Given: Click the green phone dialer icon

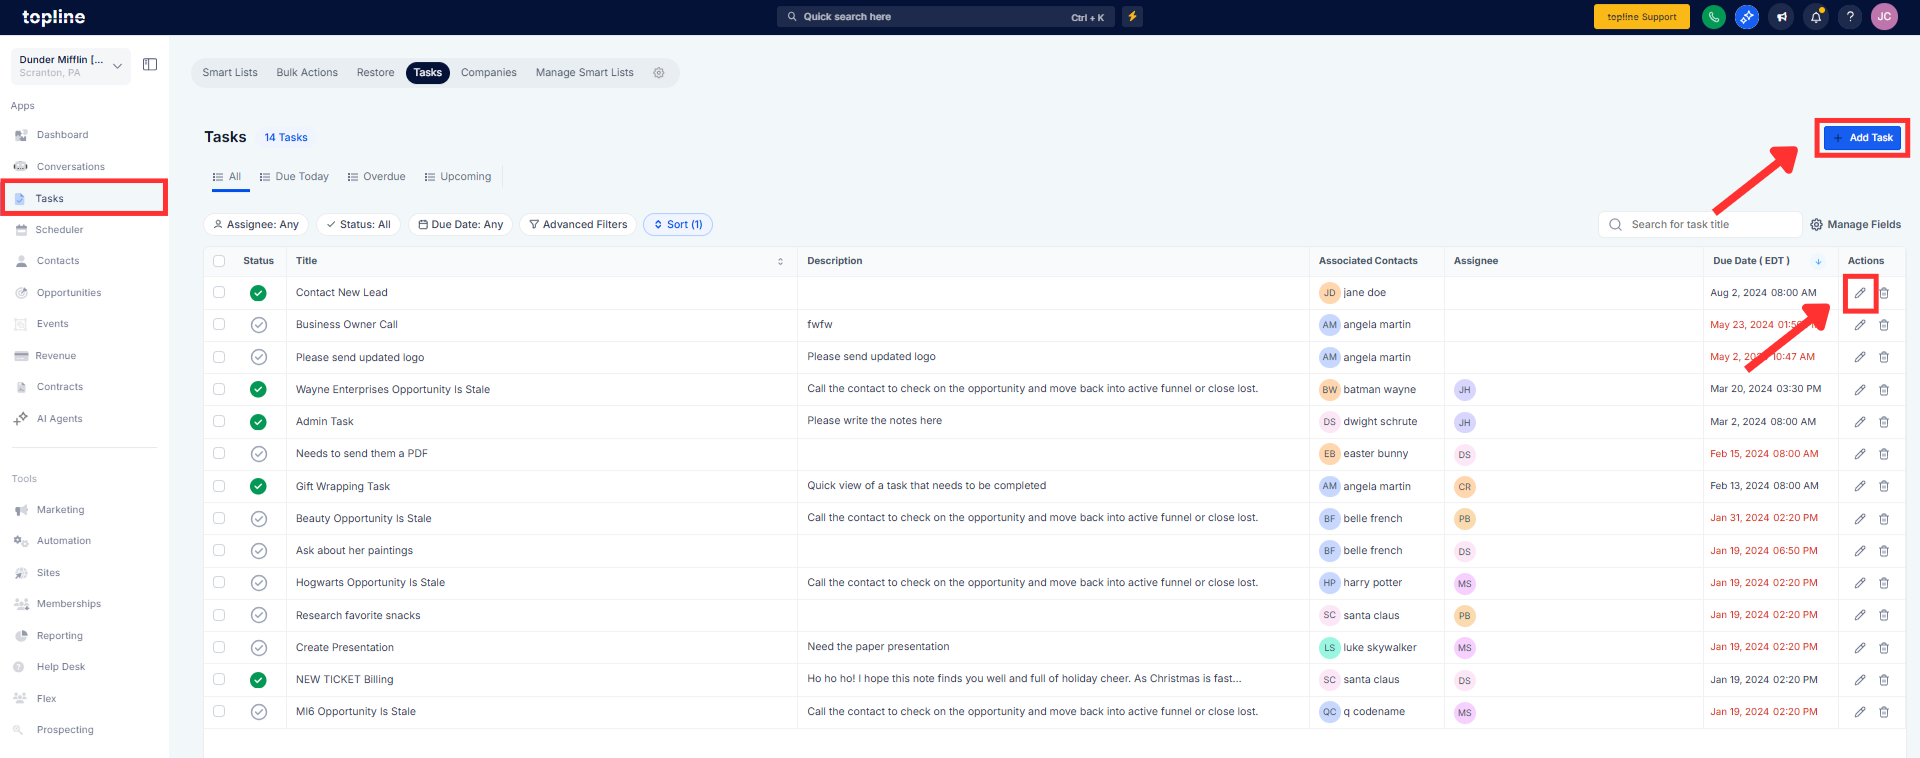Looking at the screenshot, I should tap(1713, 17).
